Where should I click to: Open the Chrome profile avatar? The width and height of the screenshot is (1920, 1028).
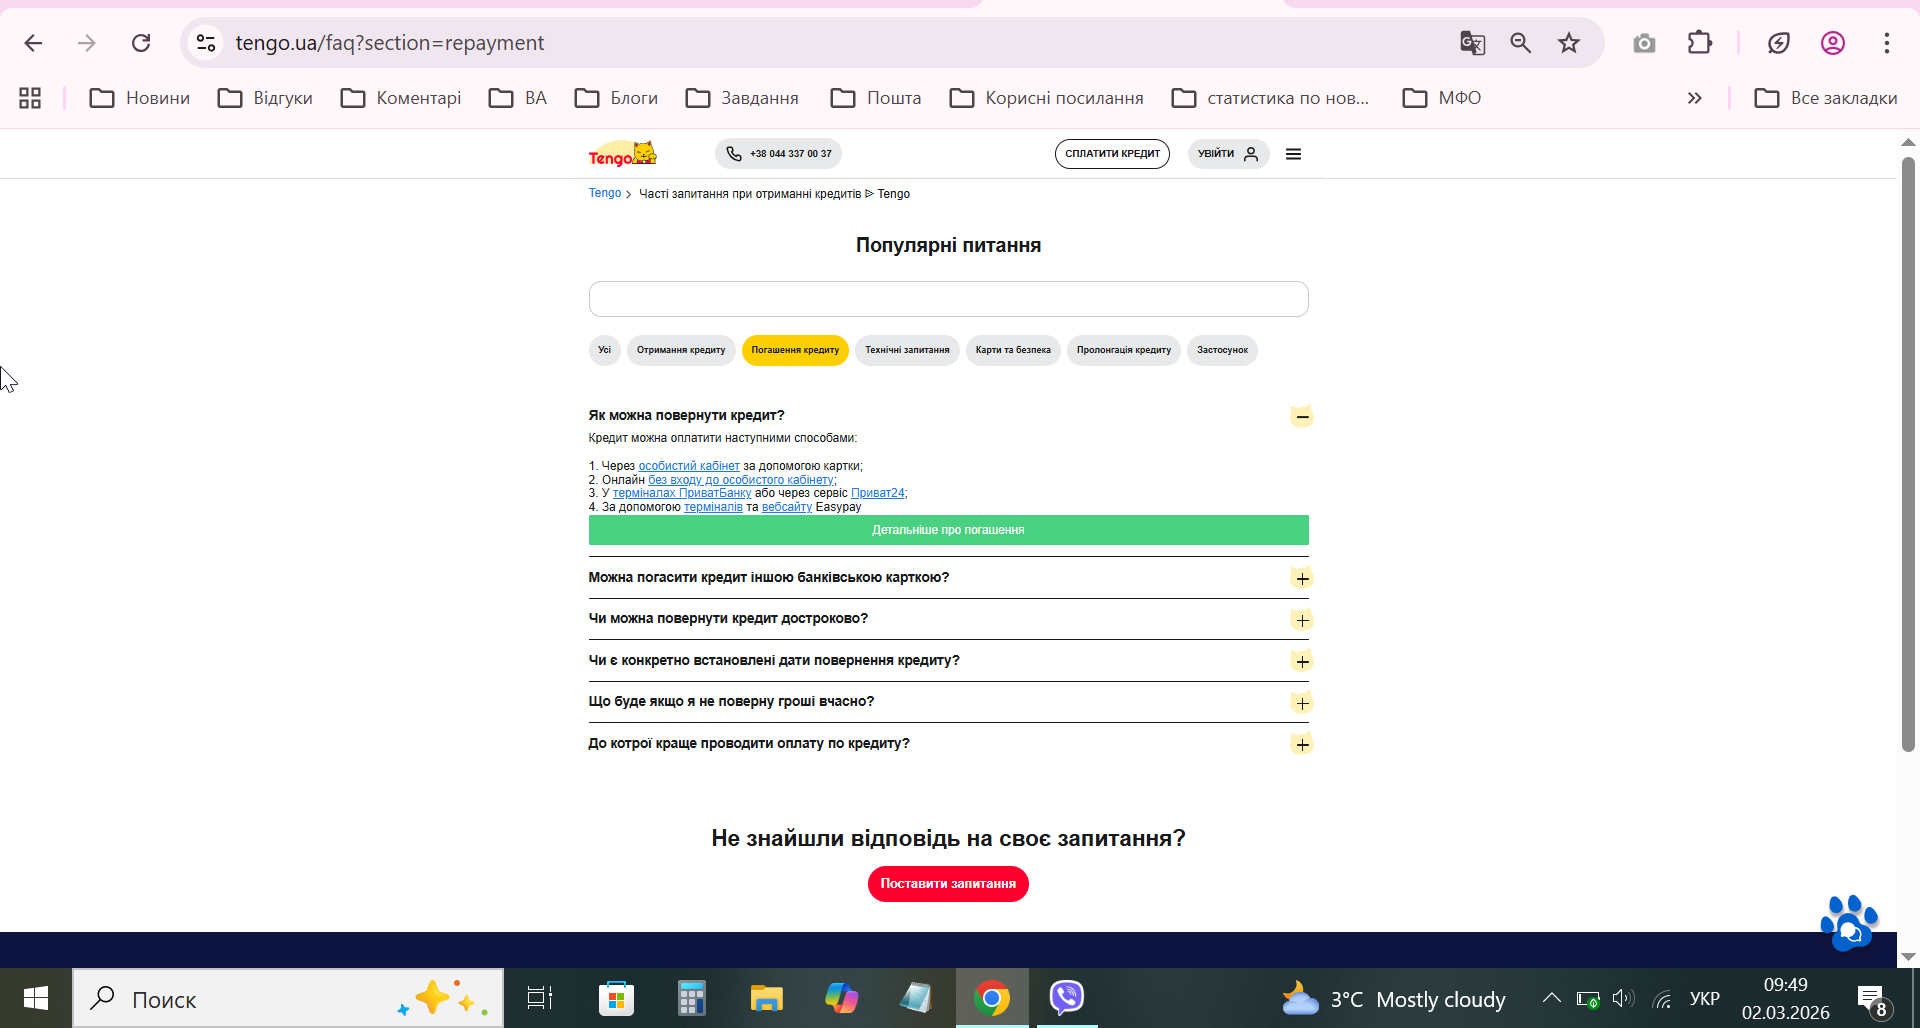(x=1833, y=43)
